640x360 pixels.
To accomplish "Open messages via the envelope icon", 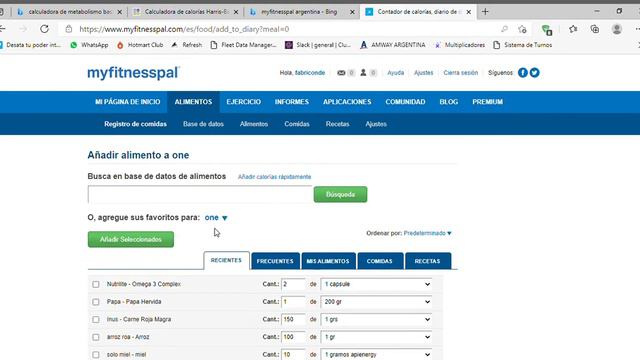I will (x=341, y=73).
